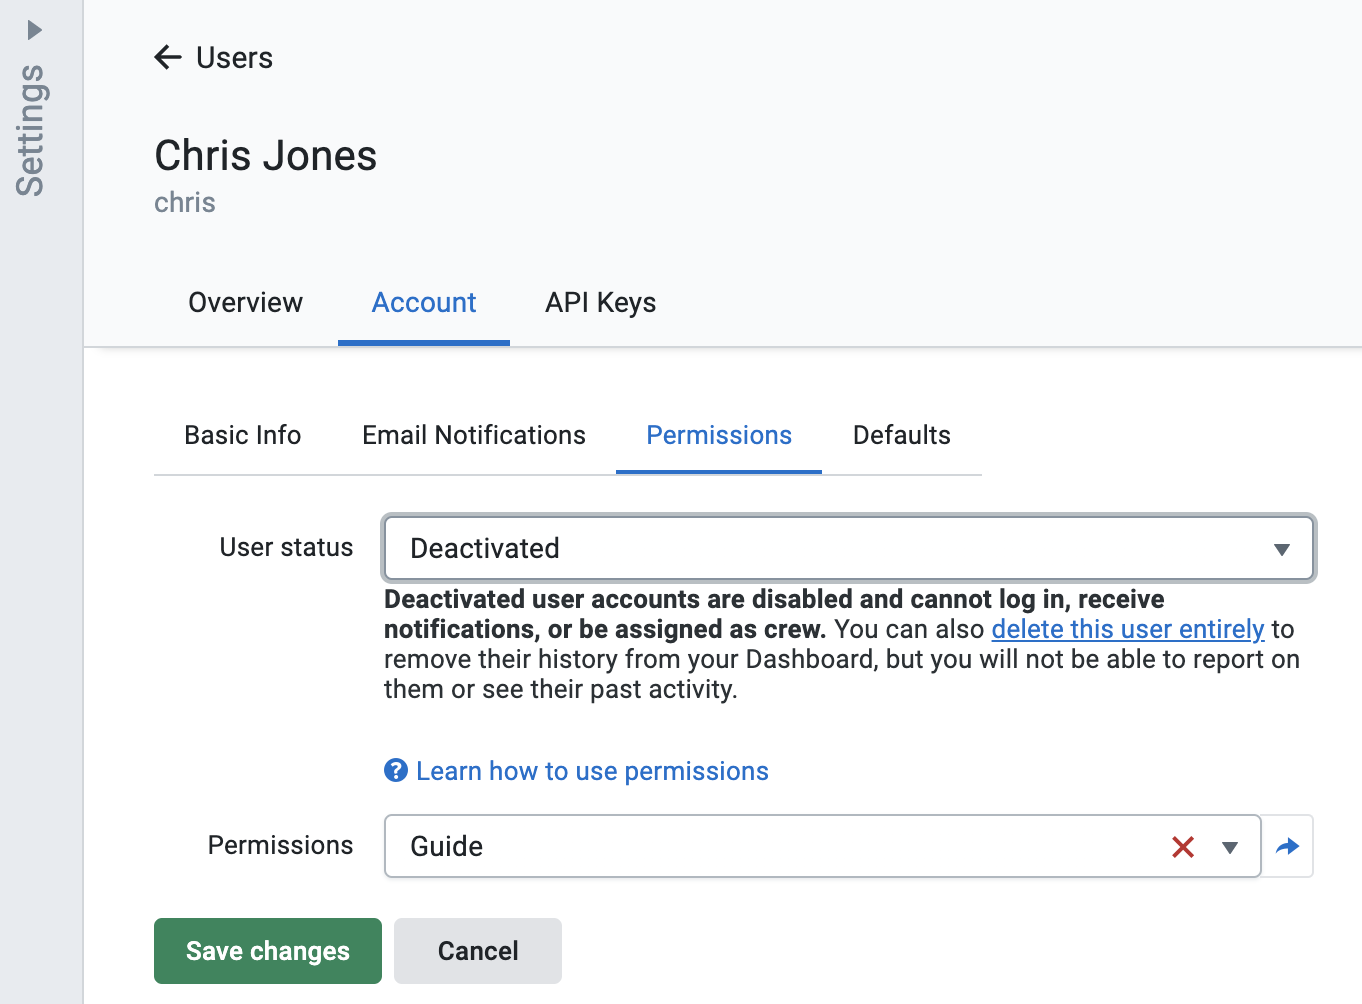Open the User status dropdown
Viewport: 1362px width, 1004px height.
click(848, 548)
